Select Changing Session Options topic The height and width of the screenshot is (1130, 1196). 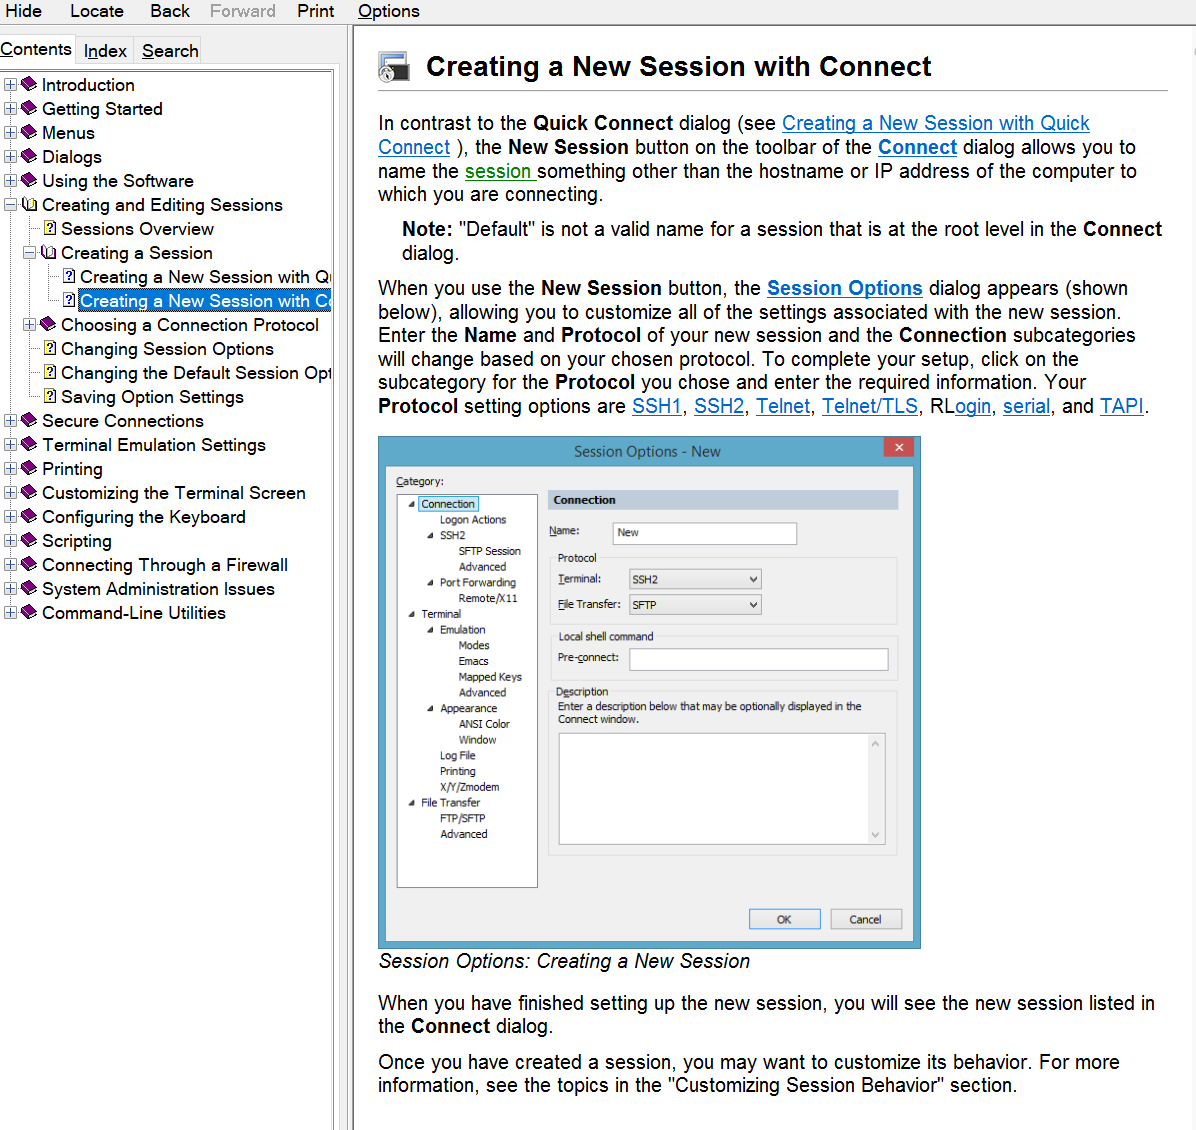(167, 349)
